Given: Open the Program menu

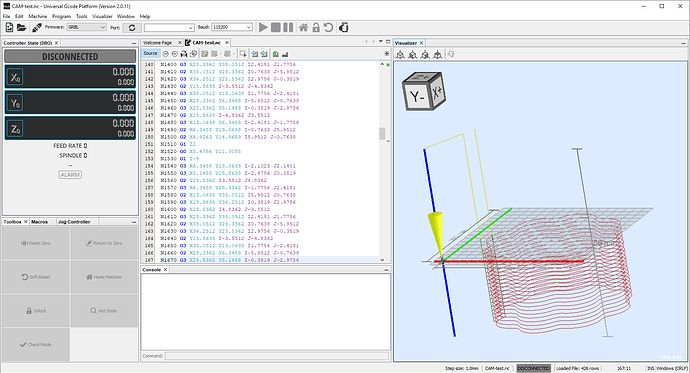Looking at the screenshot, I should tap(61, 16).
